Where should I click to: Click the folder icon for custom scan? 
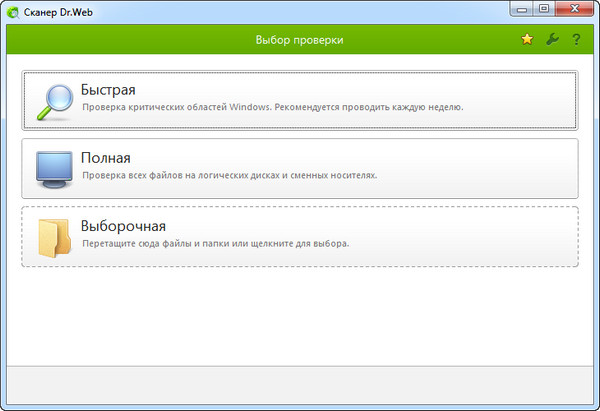tap(52, 237)
